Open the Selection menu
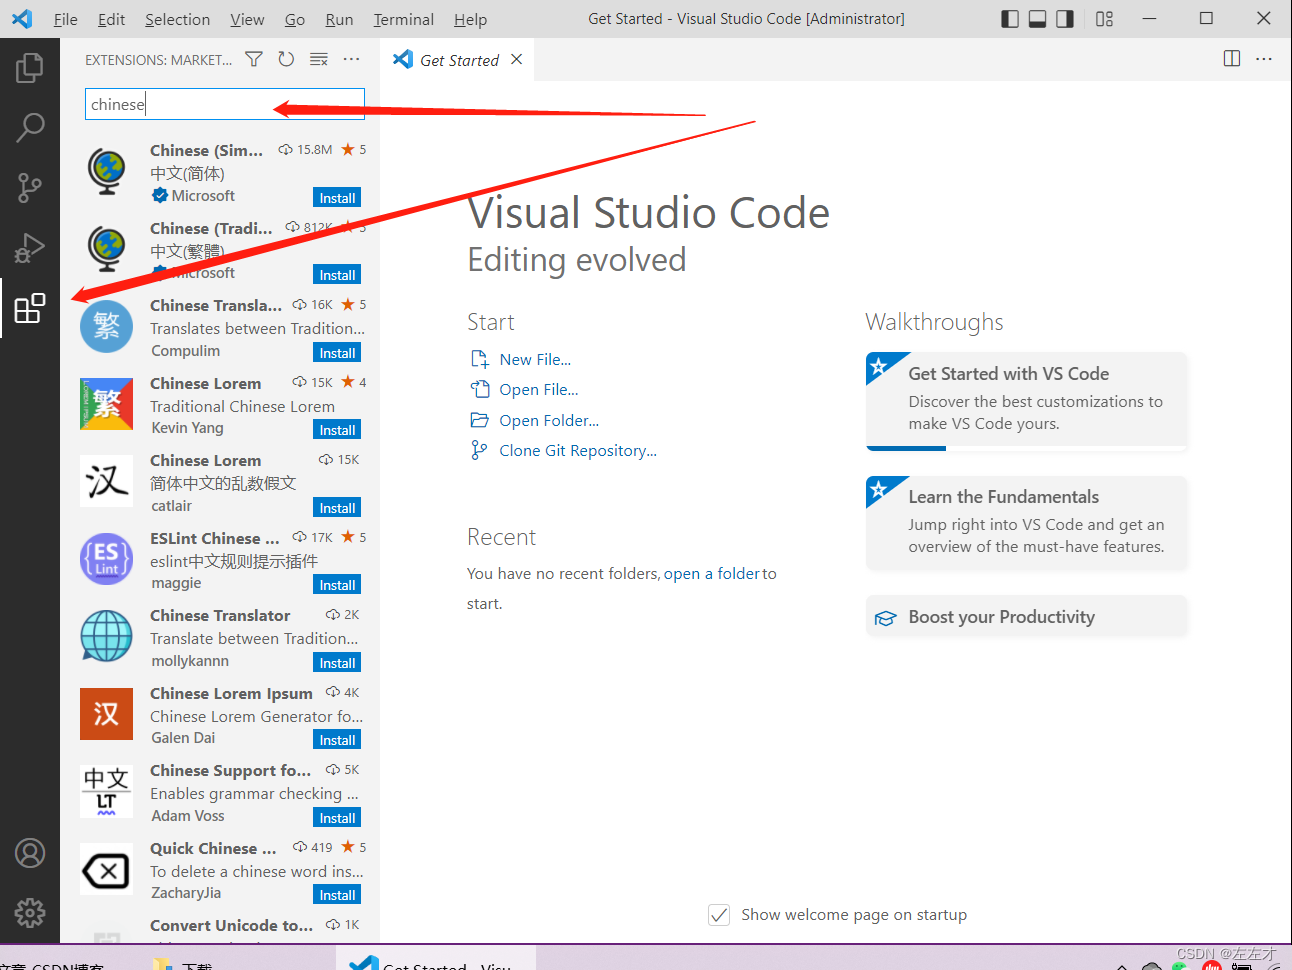 178,19
